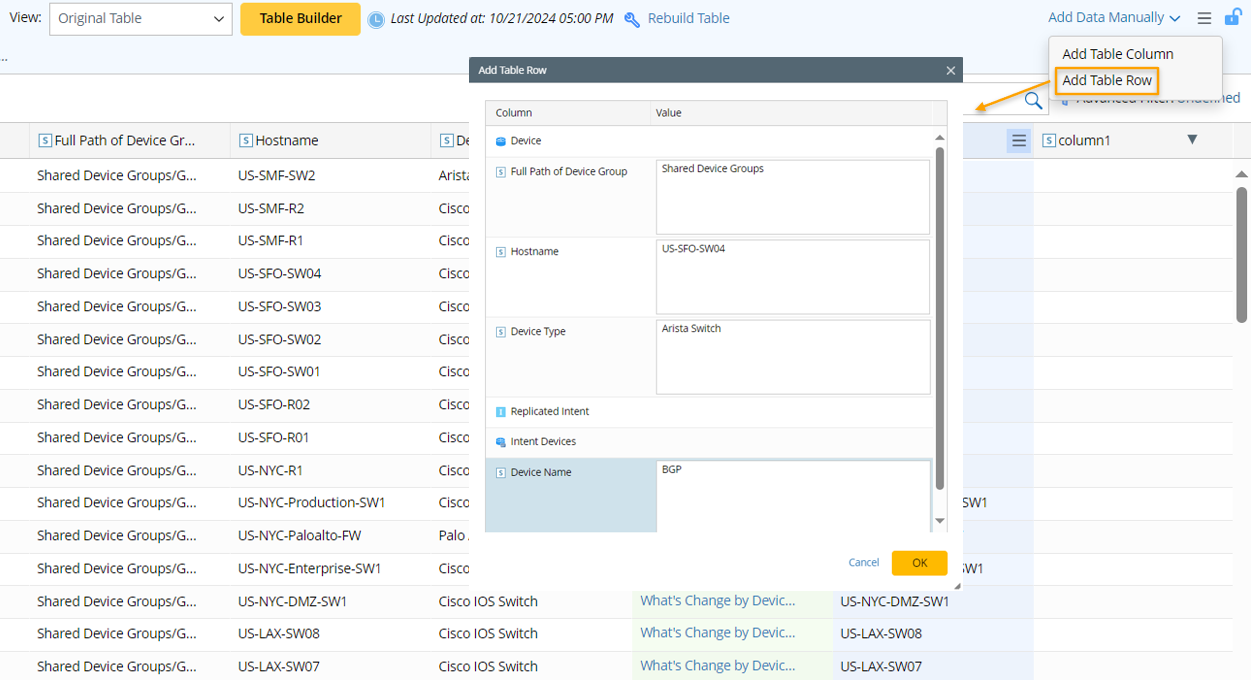The width and height of the screenshot is (1251, 680).
Task: Expand the Add Data Manually dropdown
Action: pos(1114,18)
